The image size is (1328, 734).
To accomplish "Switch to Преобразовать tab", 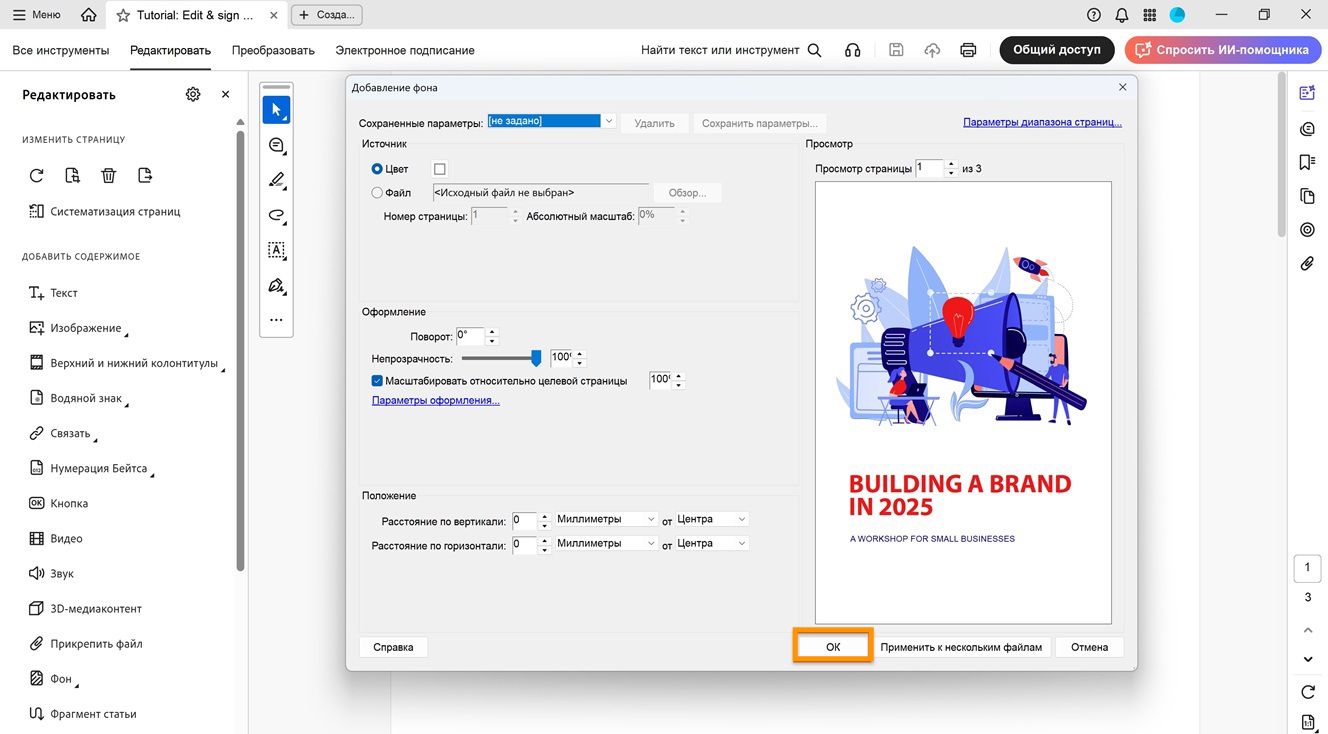I will point(273,50).
